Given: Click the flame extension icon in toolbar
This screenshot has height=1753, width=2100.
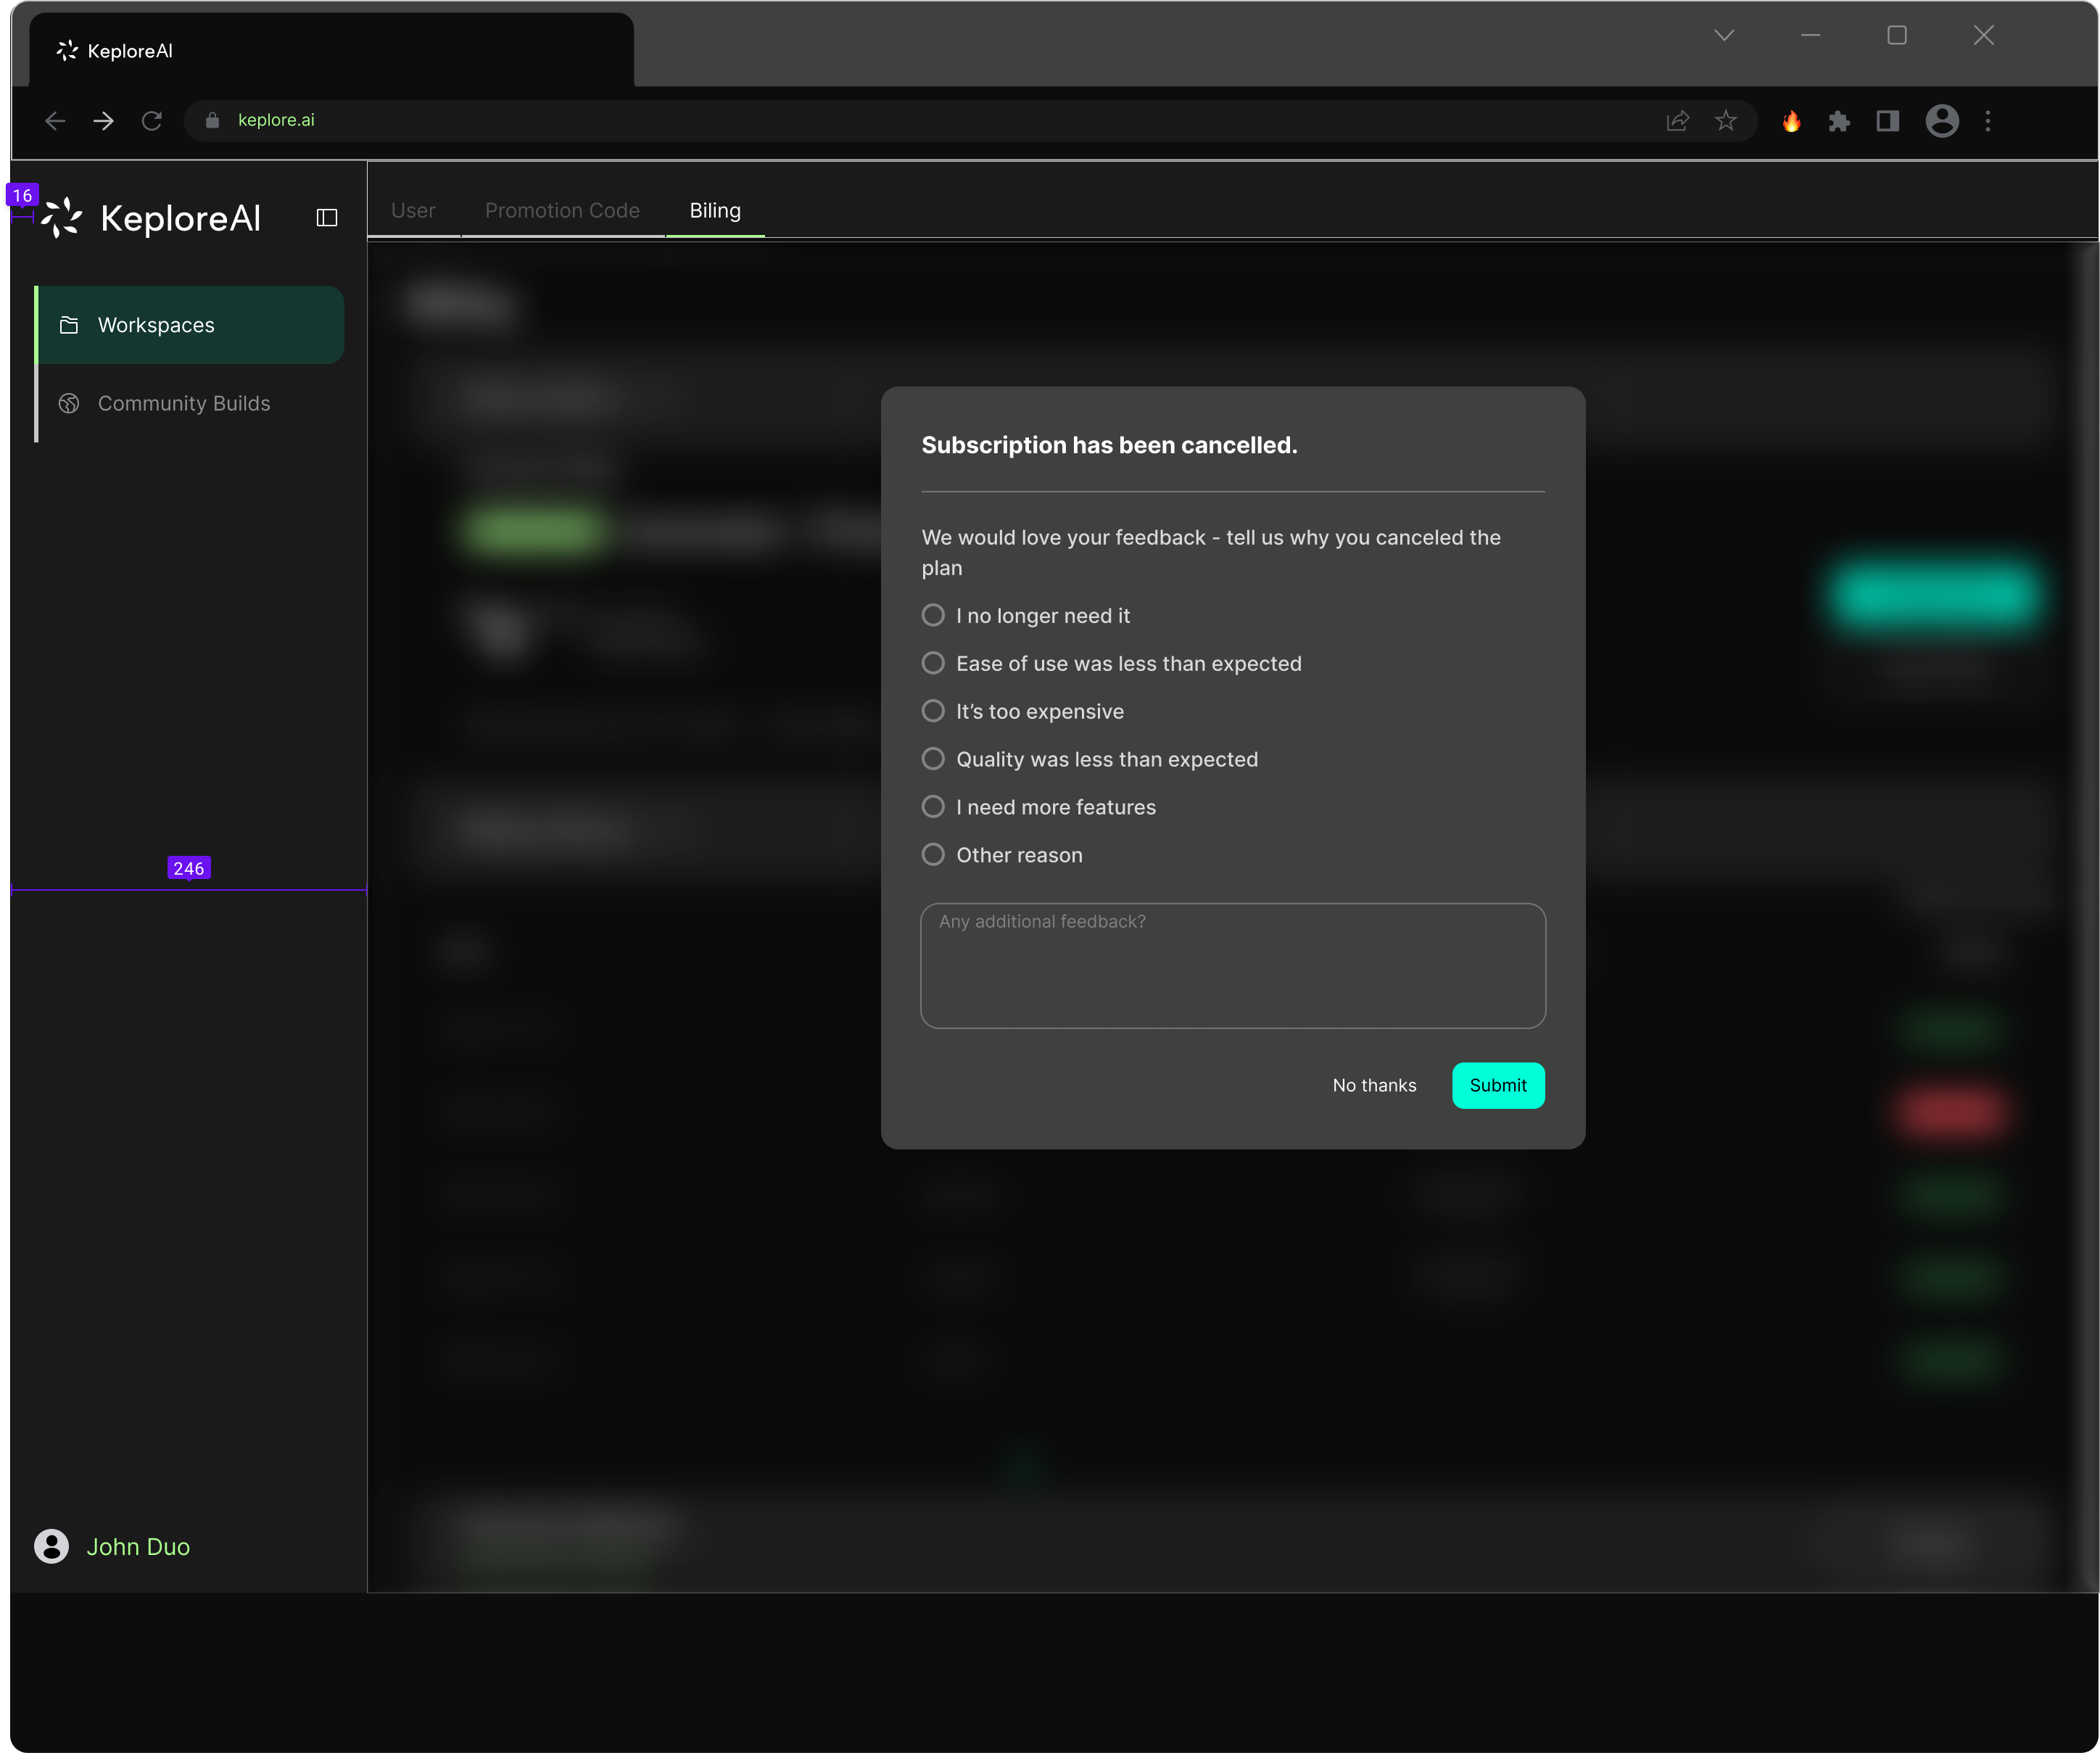Looking at the screenshot, I should [1791, 121].
